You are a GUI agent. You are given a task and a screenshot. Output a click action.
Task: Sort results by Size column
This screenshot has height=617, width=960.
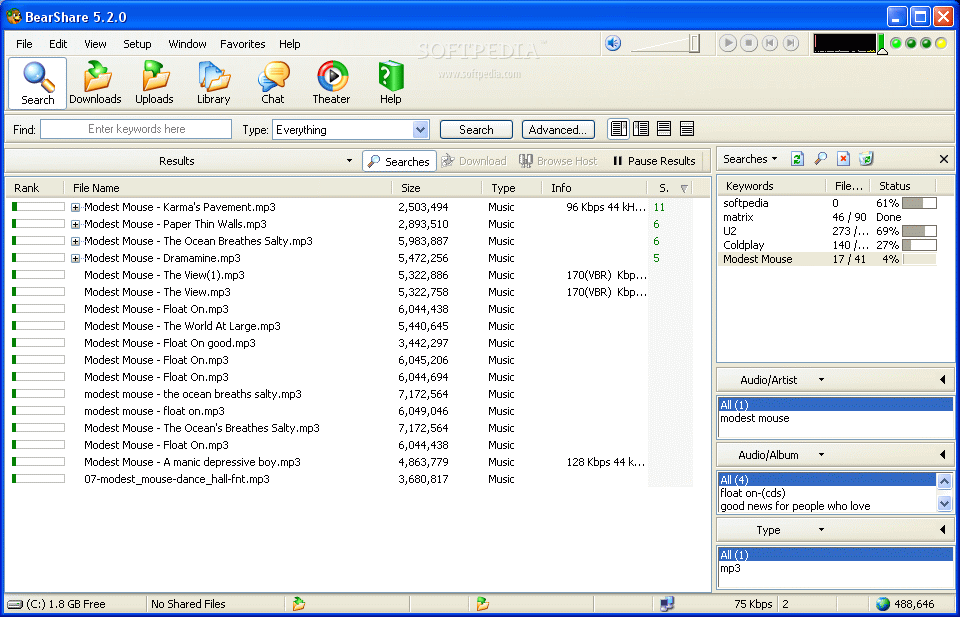pyautogui.click(x=437, y=188)
